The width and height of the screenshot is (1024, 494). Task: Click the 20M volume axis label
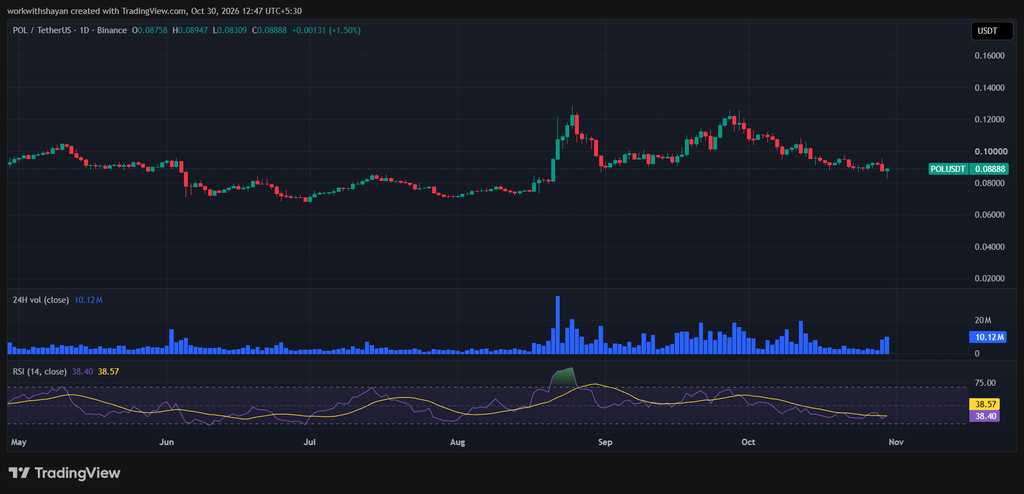point(982,320)
